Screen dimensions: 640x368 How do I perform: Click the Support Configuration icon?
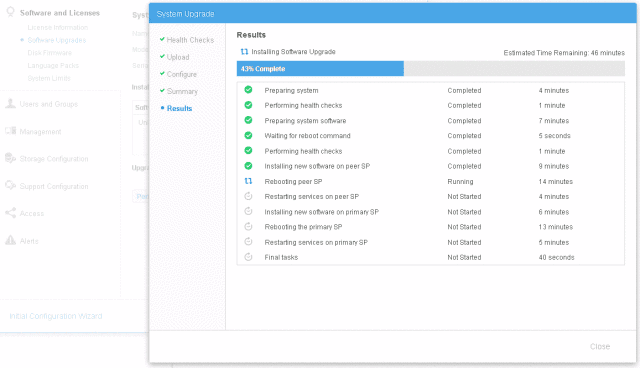point(10,186)
